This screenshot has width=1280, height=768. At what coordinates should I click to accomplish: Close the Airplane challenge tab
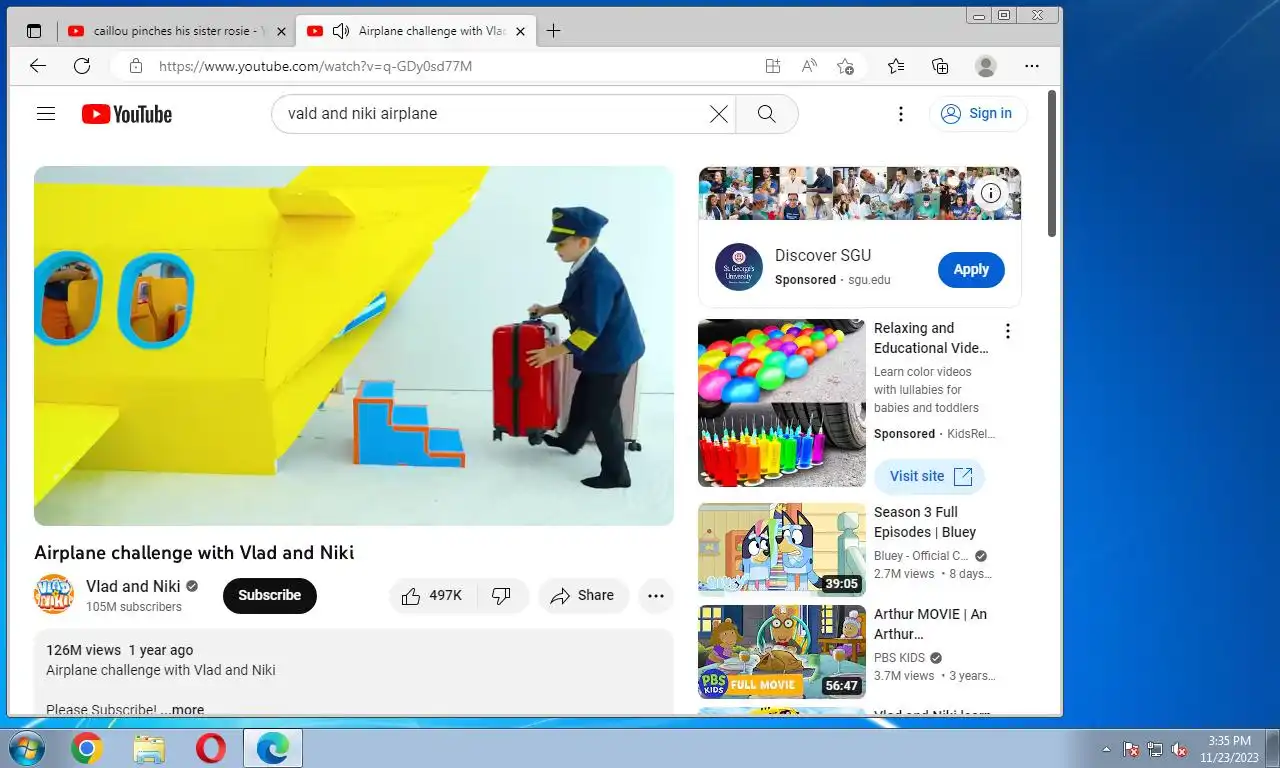click(x=521, y=31)
